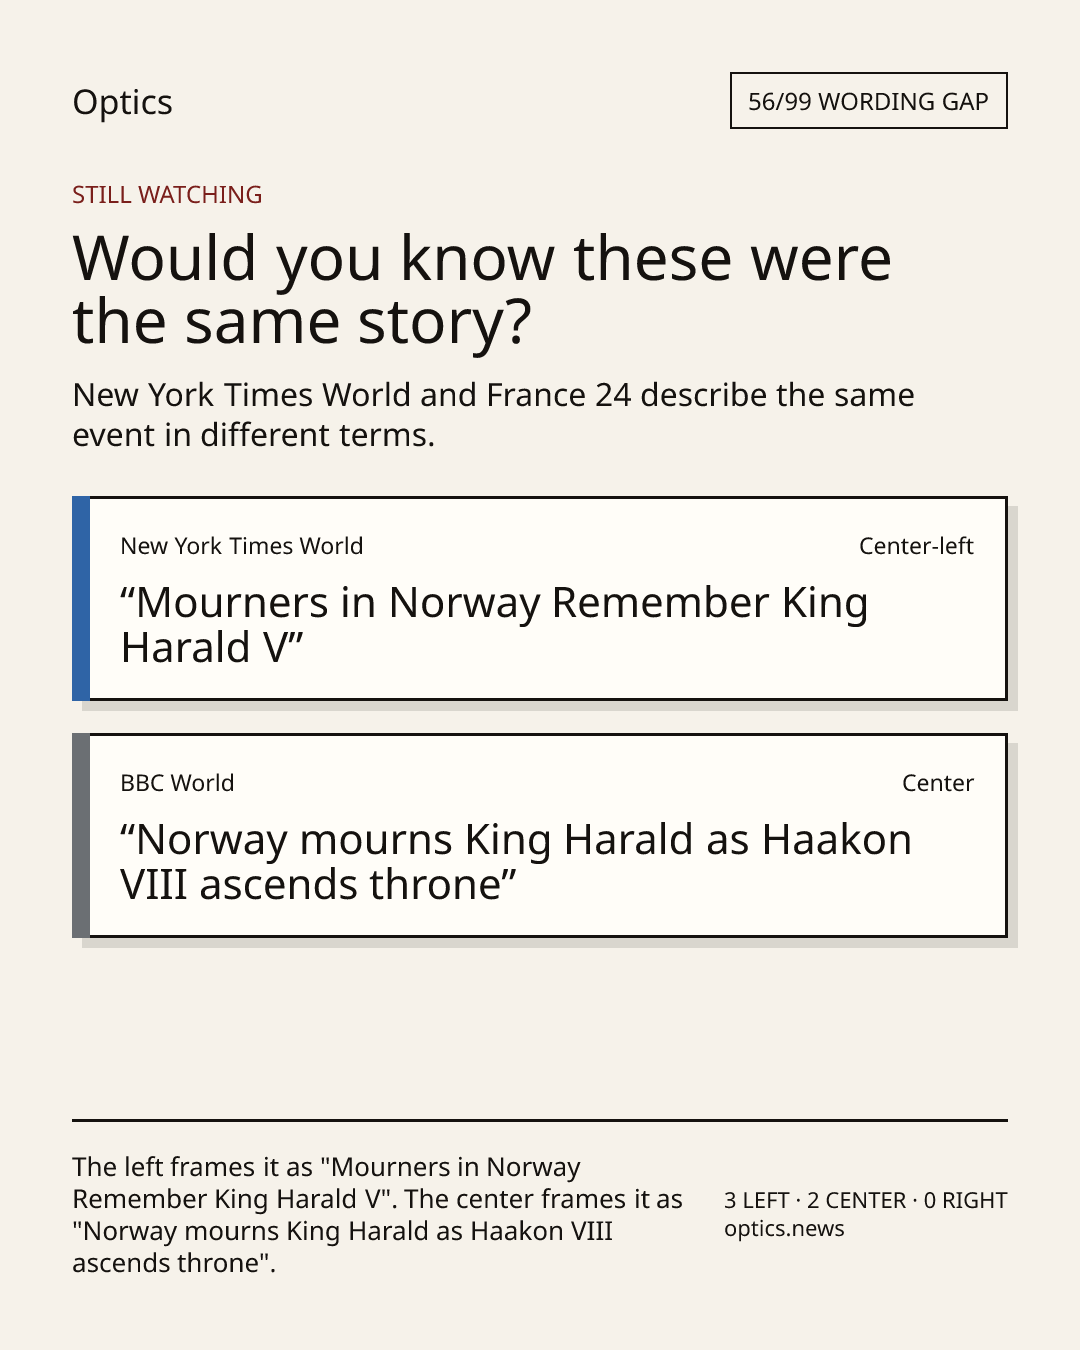Open the 'Mourners in Norway Remember' headline
The height and width of the screenshot is (1350, 1080).
(x=494, y=625)
